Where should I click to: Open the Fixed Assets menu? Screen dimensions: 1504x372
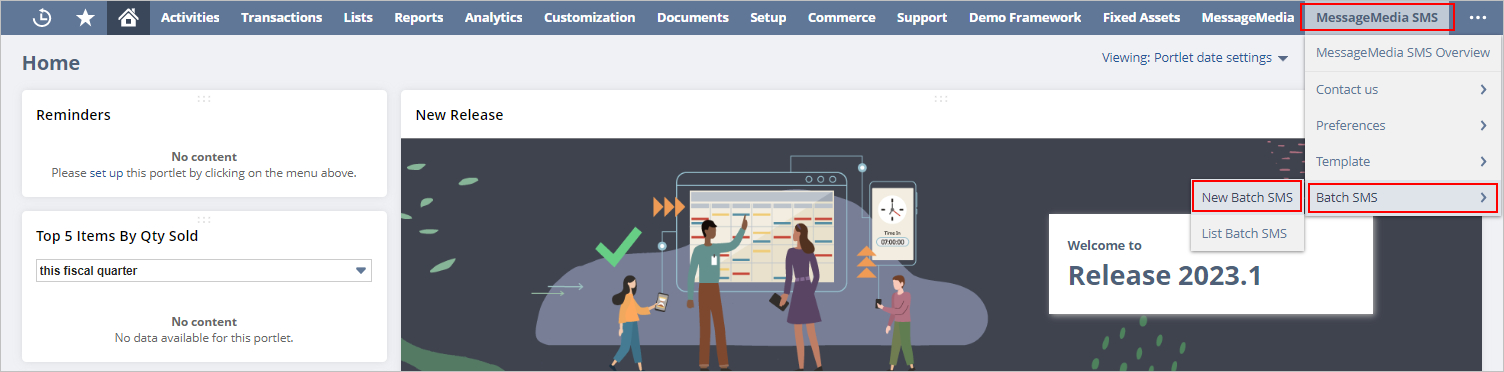point(1141,18)
